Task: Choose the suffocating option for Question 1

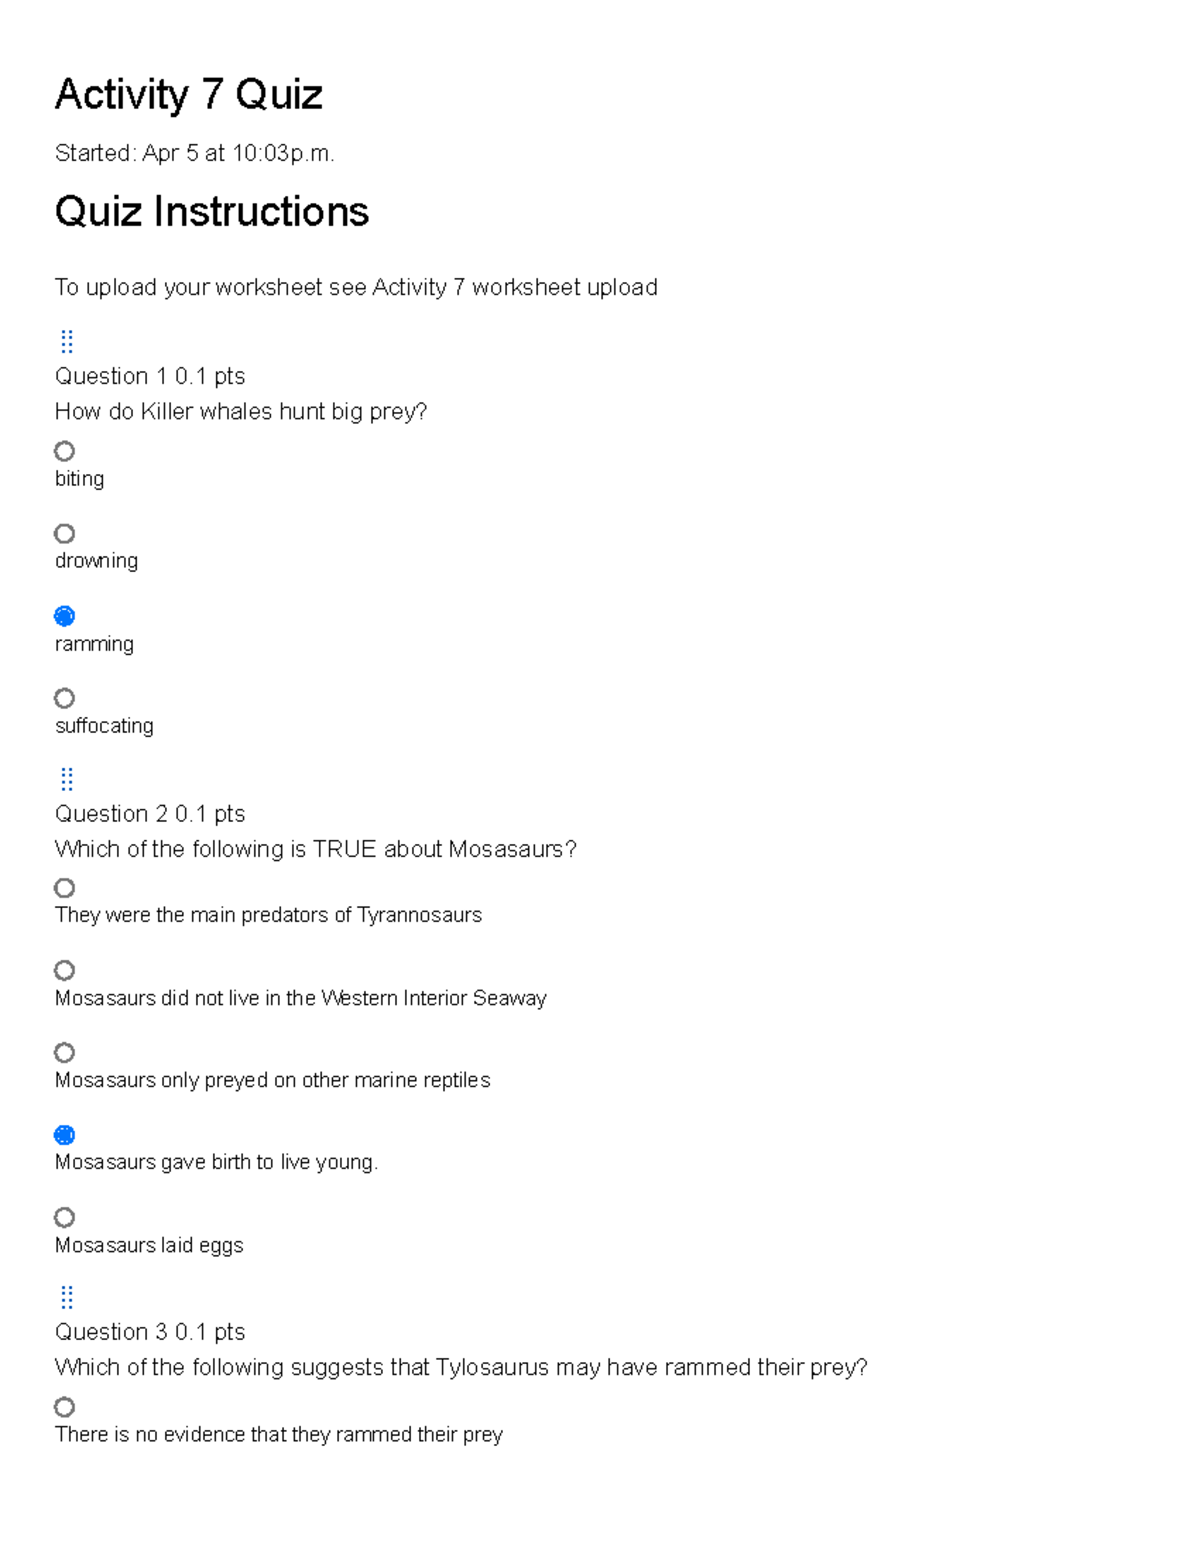Action: click(x=64, y=698)
